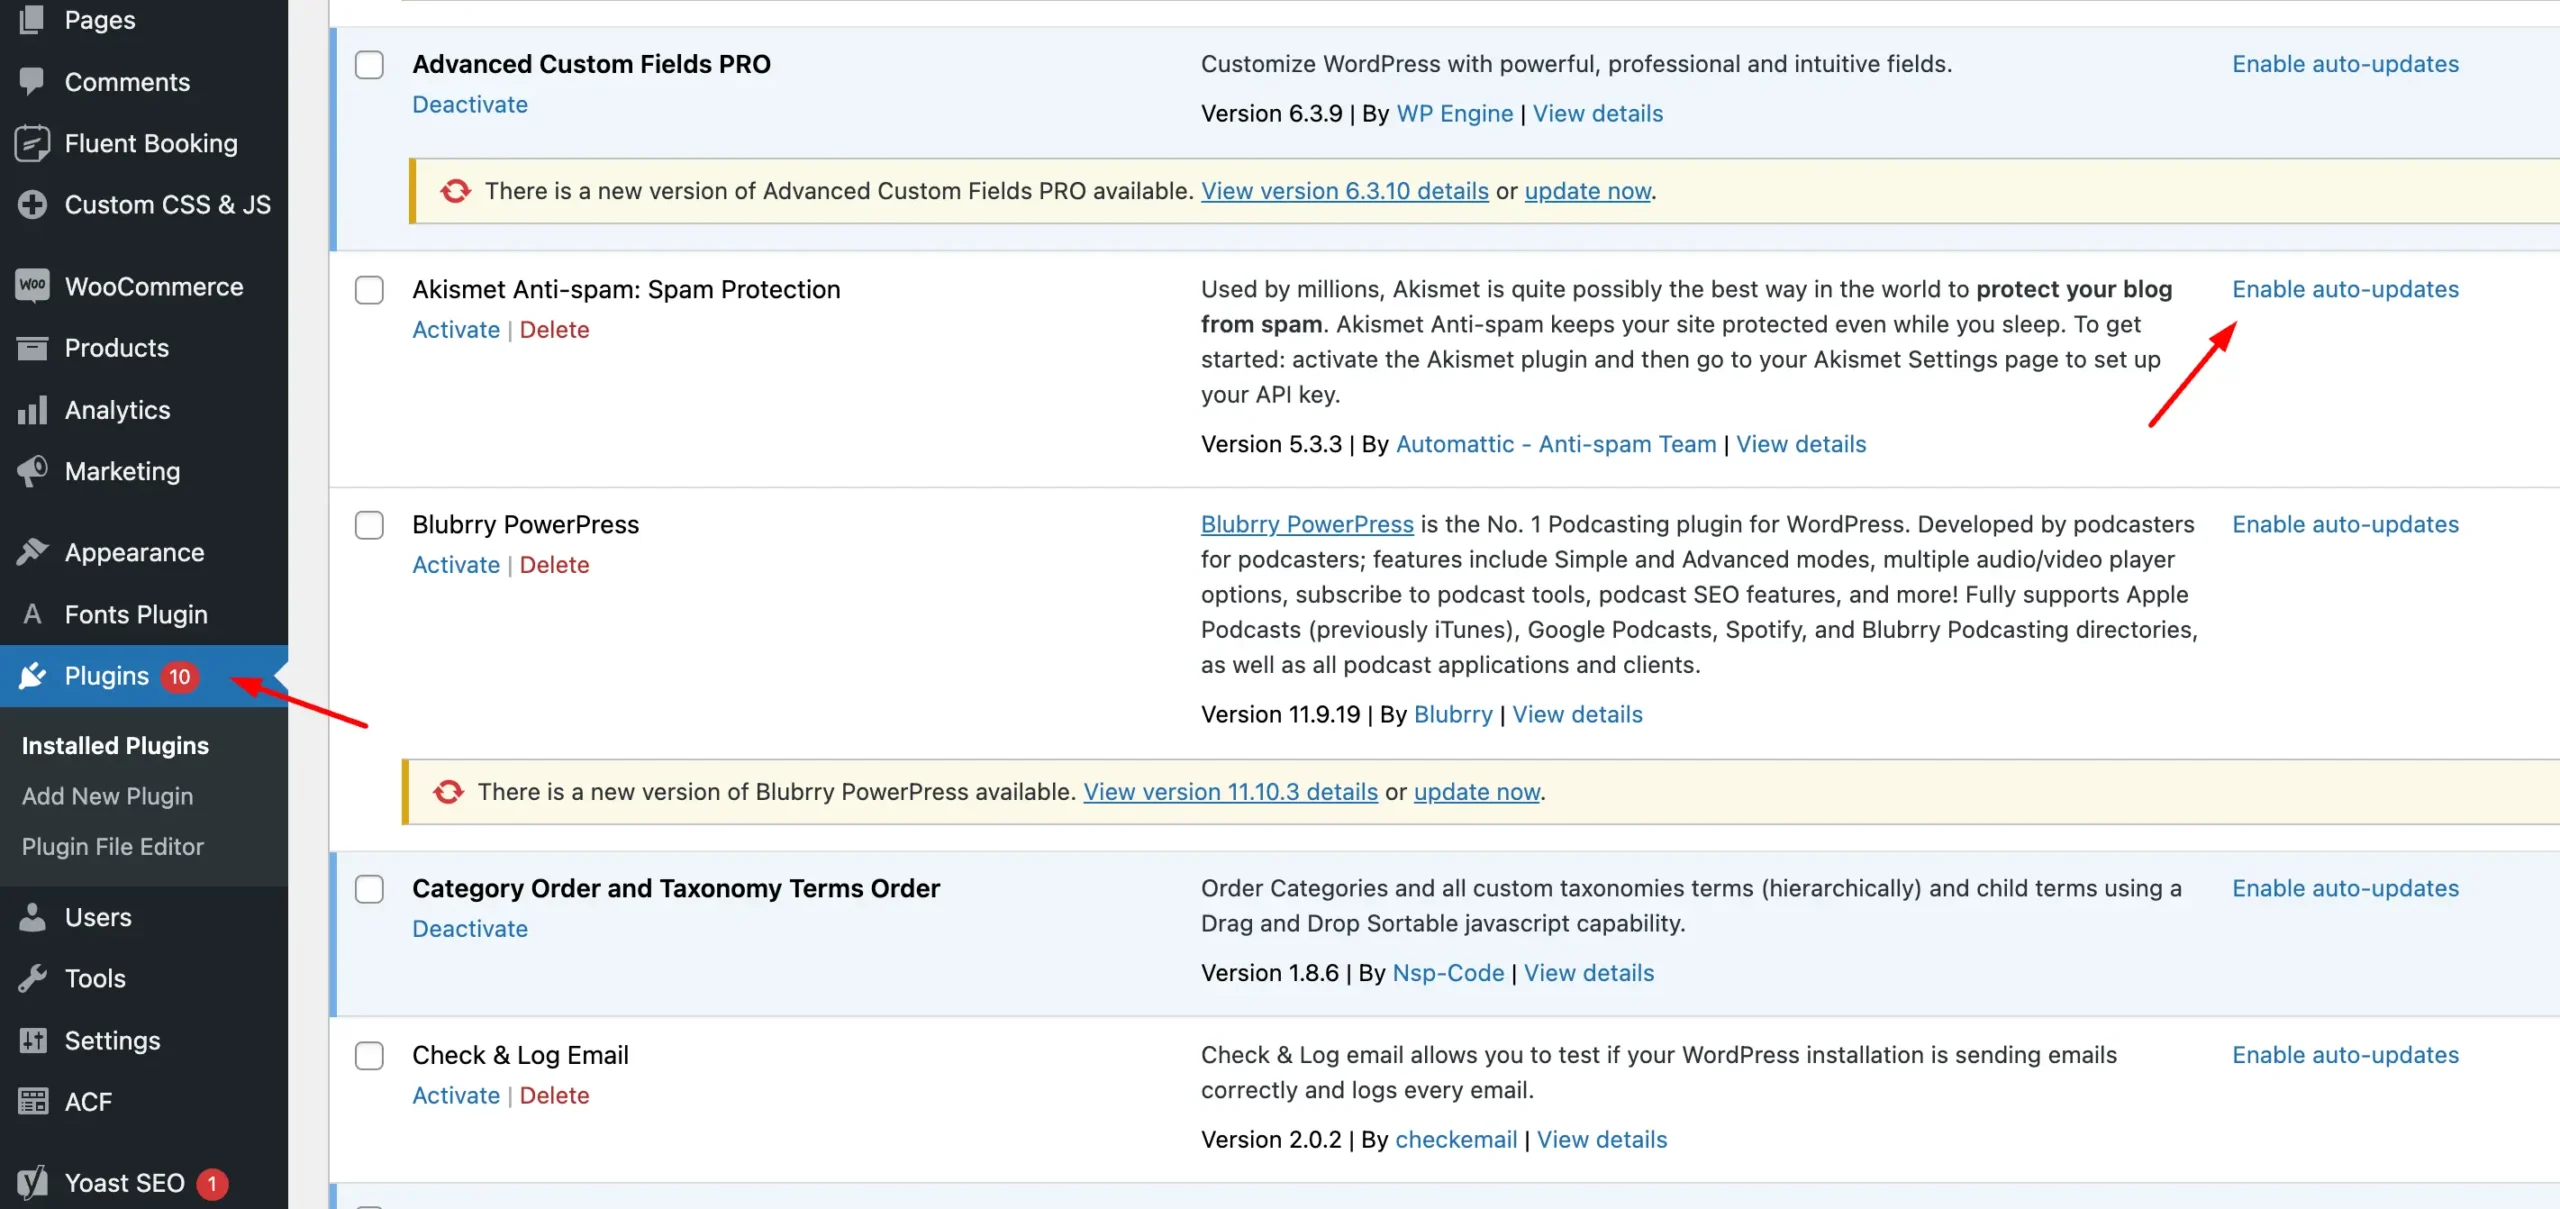Click the Marketing megaphone icon

coord(32,471)
